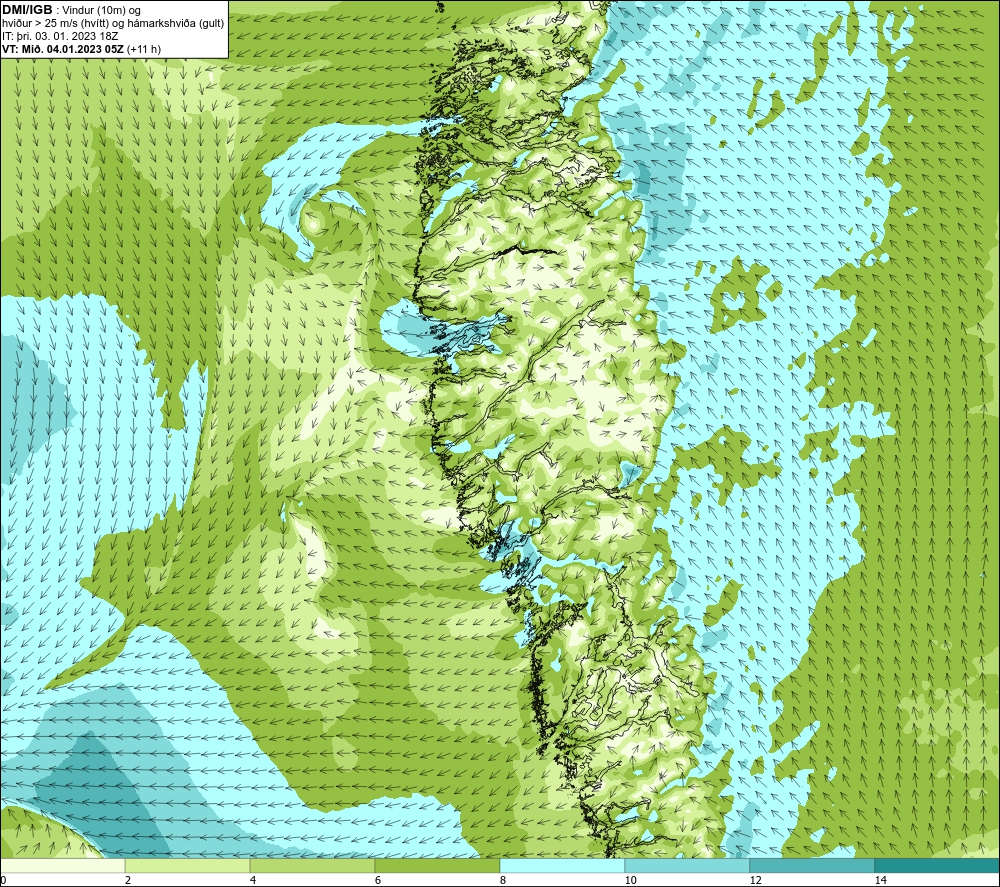Click the legend value label '8'
The height and width of the screenshot is (887, 1000).
[x=503, y=881]
